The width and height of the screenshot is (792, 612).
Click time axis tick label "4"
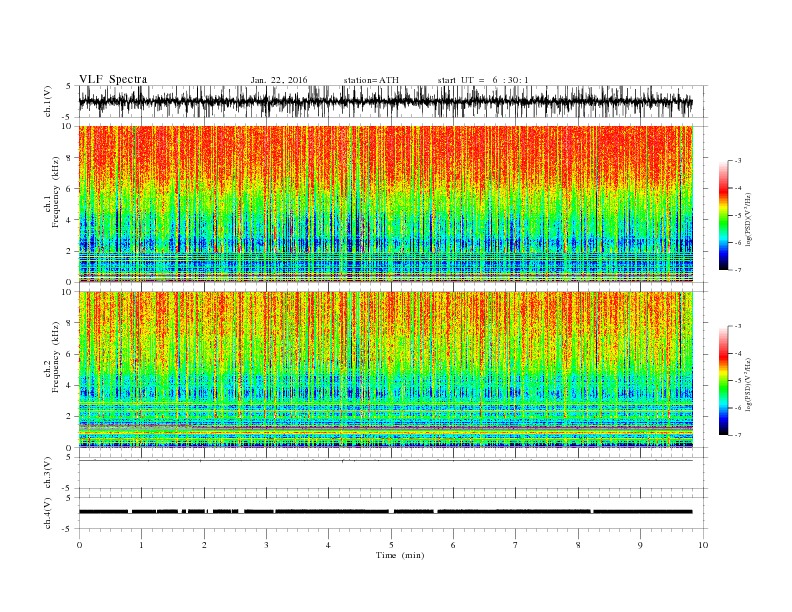tap(328, 545)
